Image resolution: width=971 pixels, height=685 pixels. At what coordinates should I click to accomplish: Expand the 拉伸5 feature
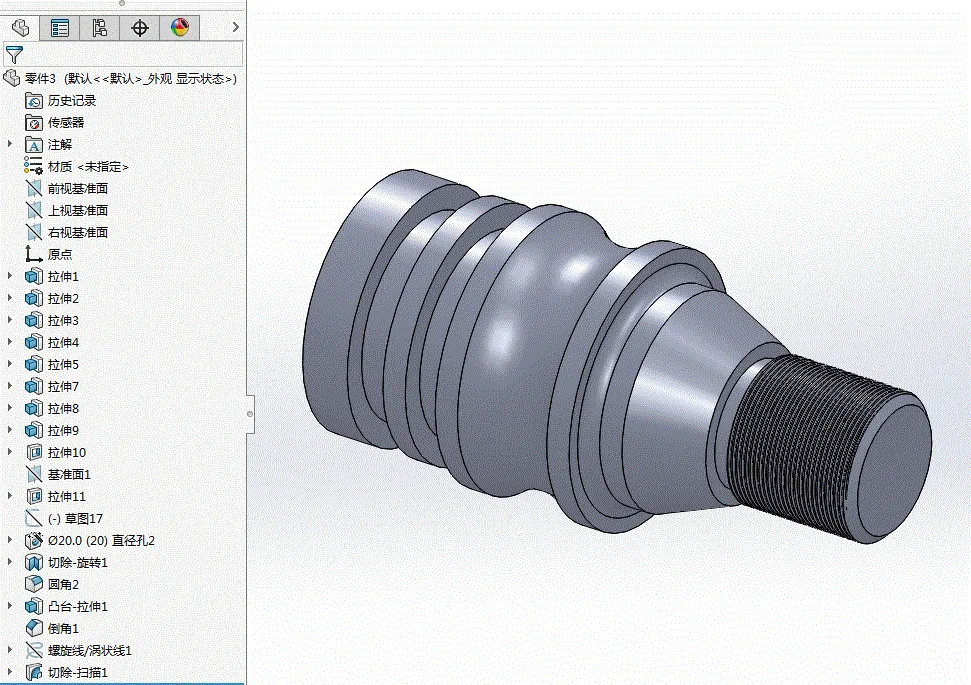(9, 364)
